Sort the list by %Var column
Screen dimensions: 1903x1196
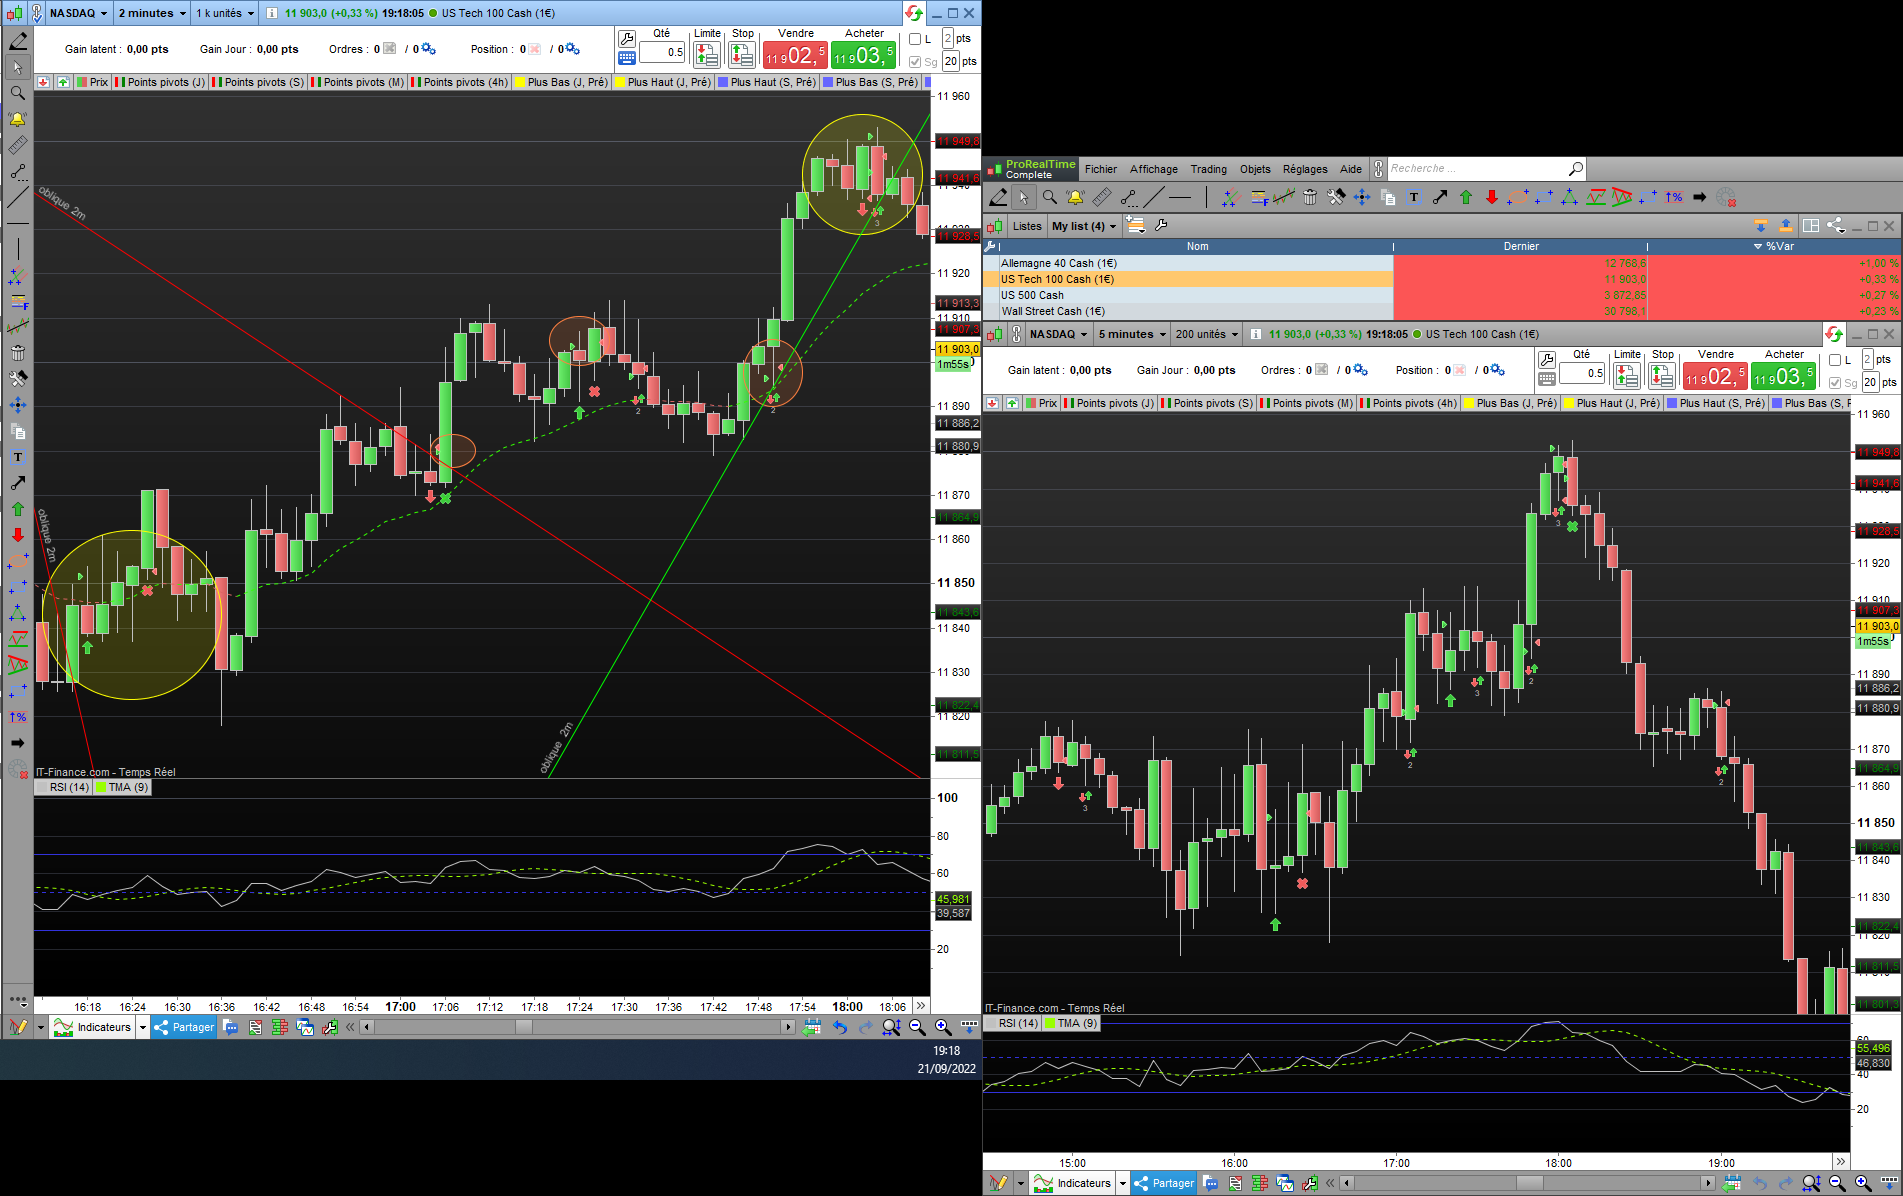(1775, 246)
